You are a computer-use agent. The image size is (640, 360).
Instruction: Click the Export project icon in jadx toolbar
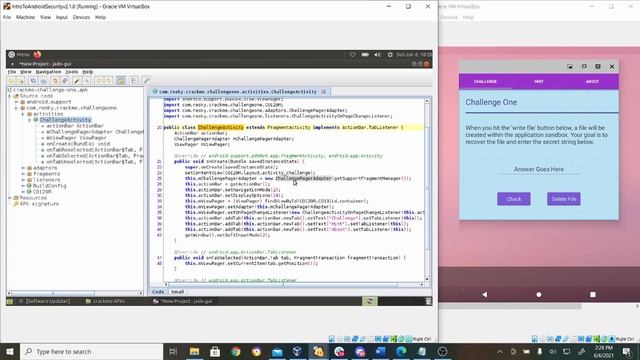pyautogui.click(x=43, y=80)
